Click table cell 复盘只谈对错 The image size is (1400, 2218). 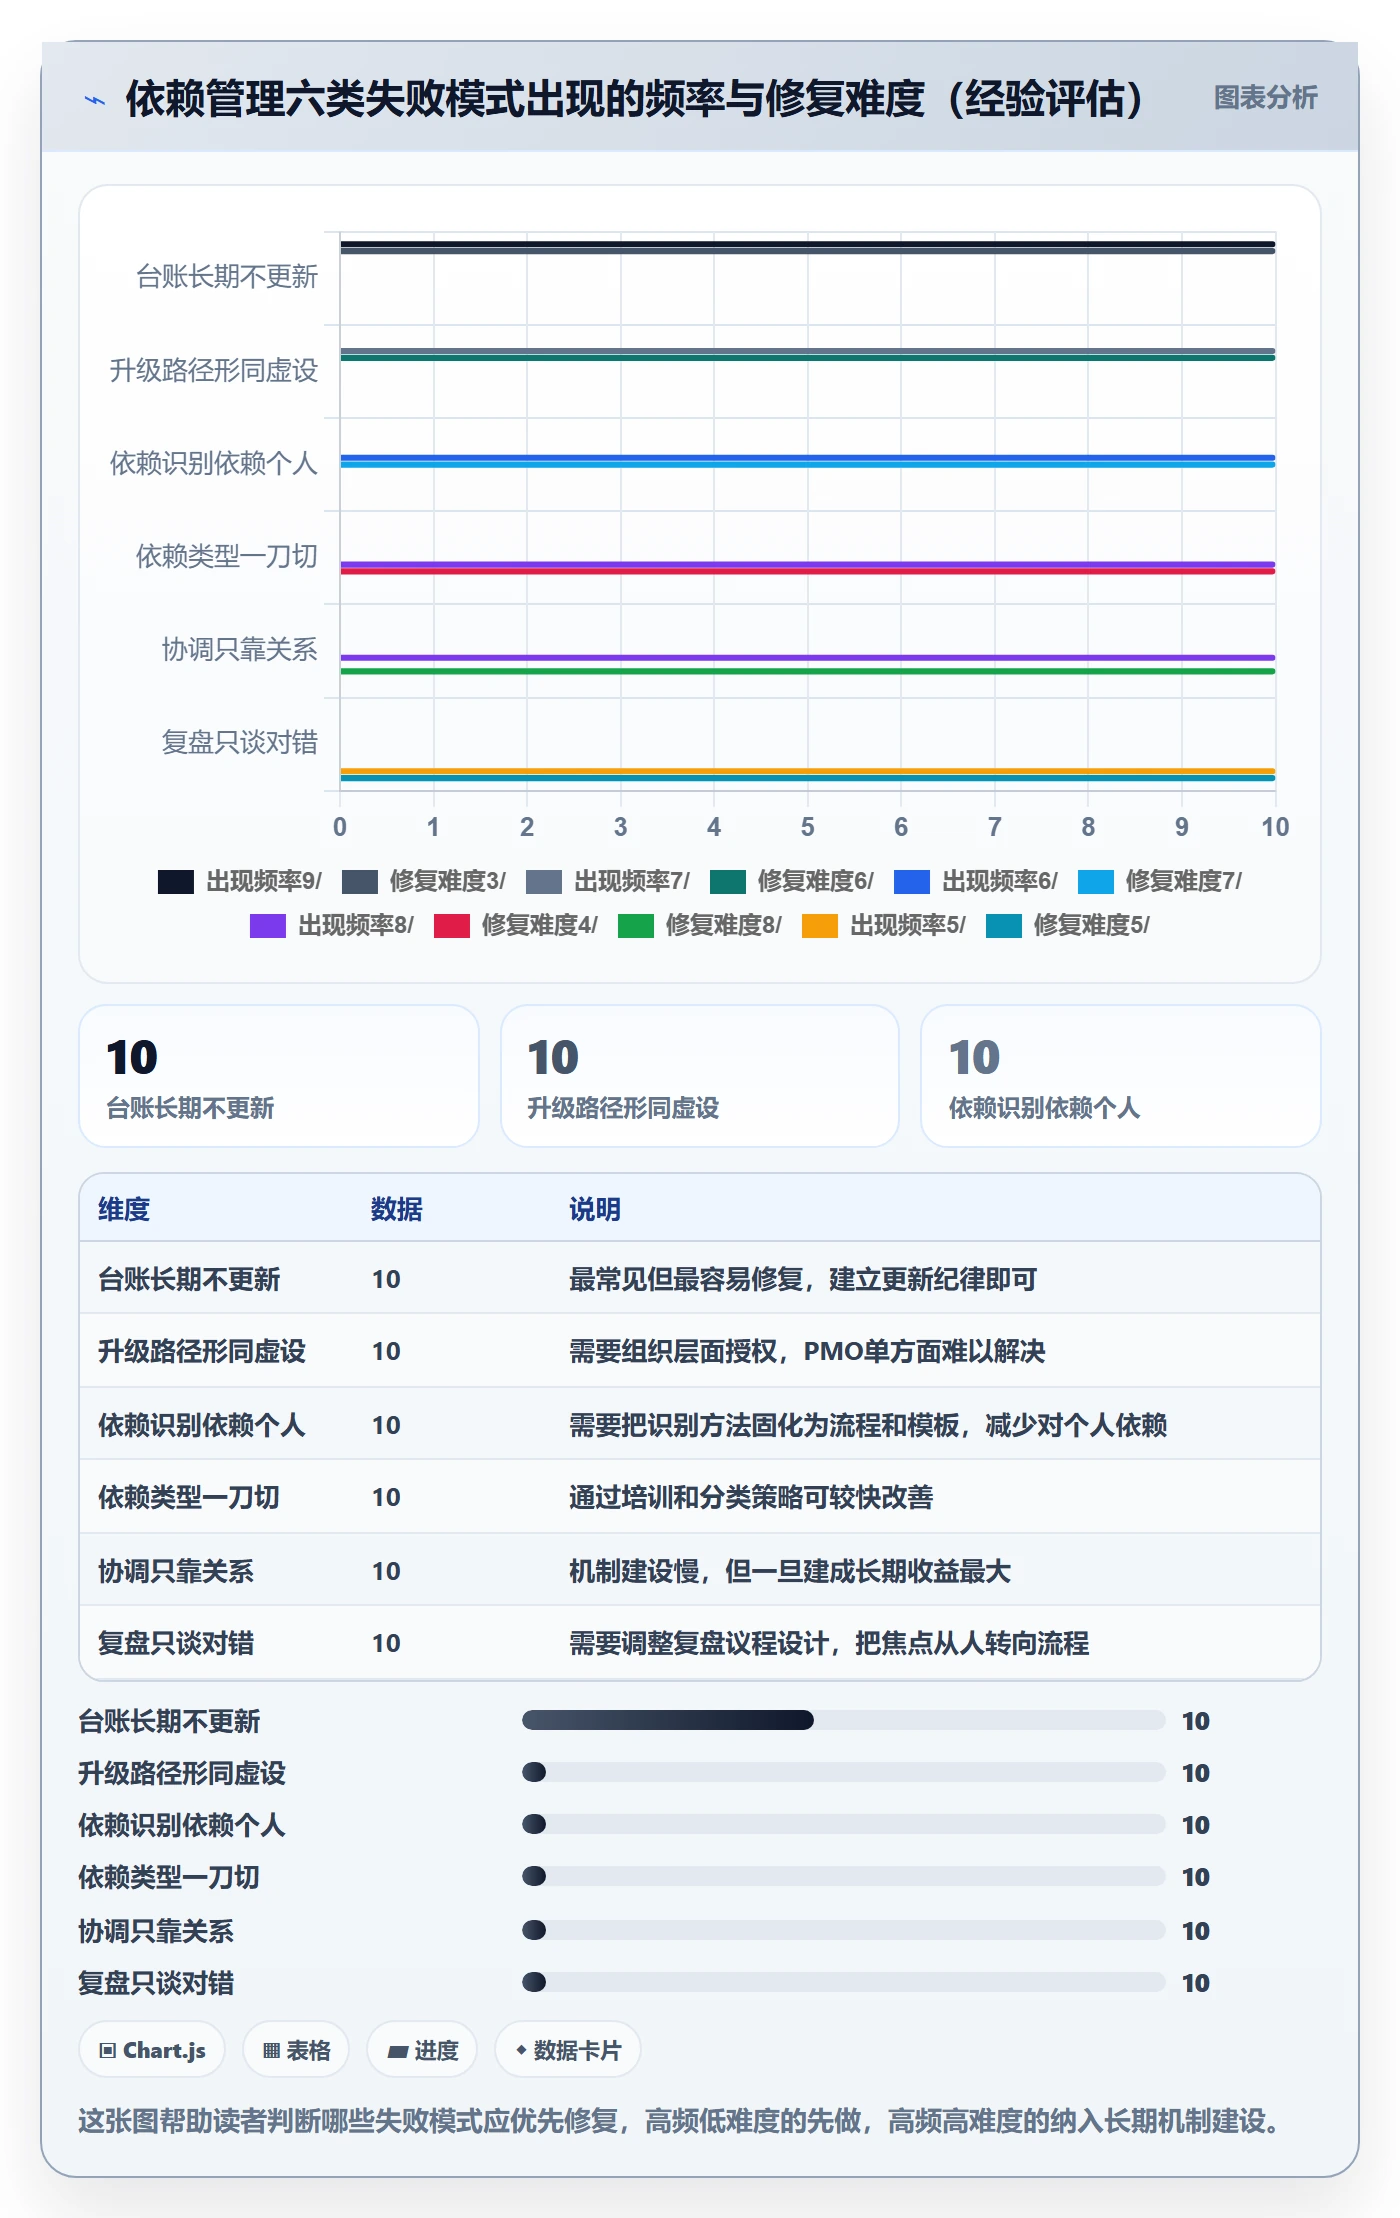(176, 1643)
